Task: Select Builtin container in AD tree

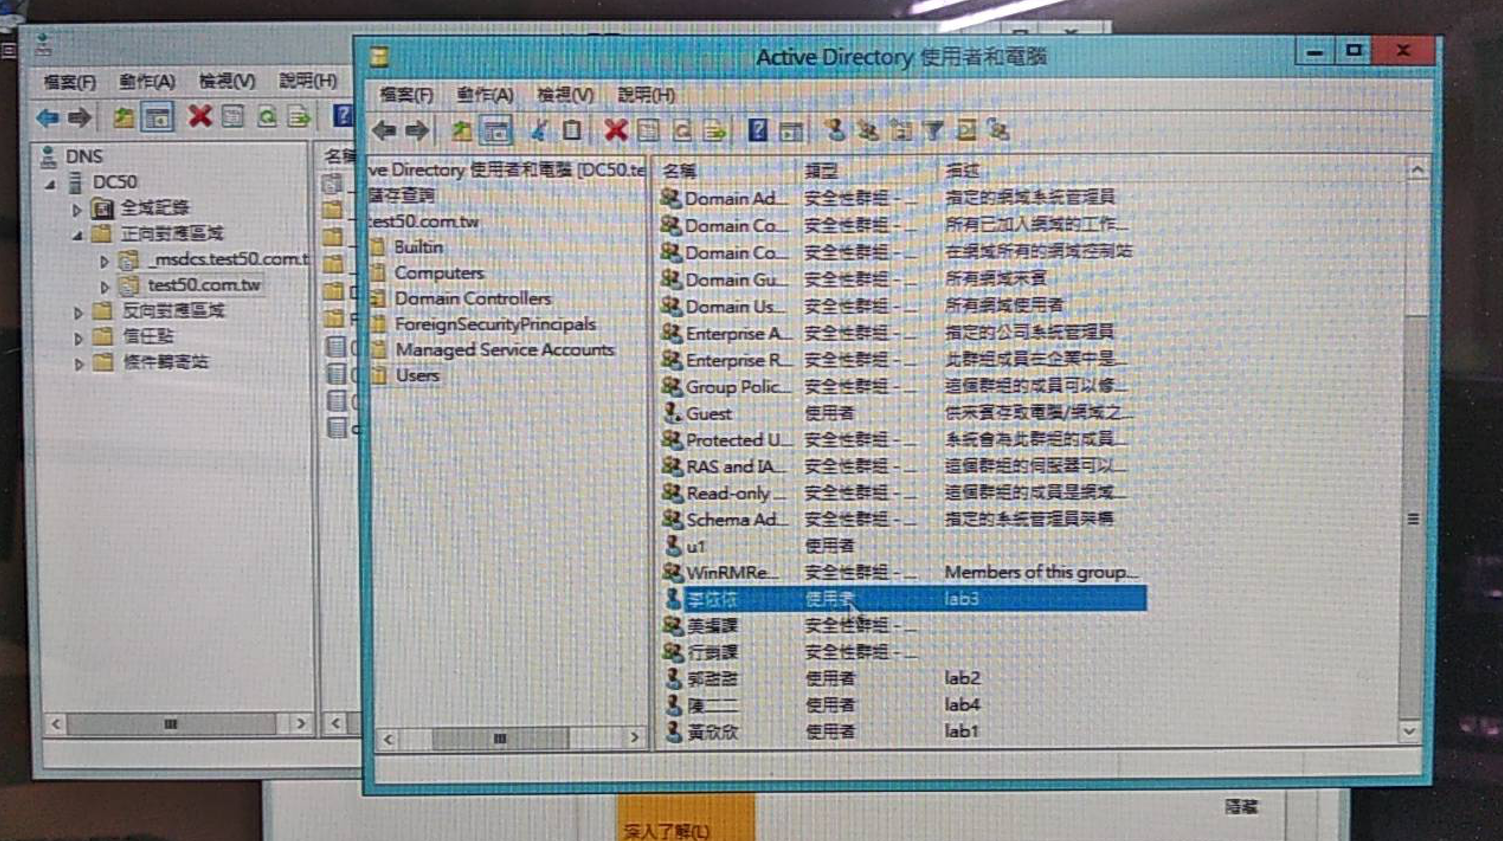Action: 418,247
